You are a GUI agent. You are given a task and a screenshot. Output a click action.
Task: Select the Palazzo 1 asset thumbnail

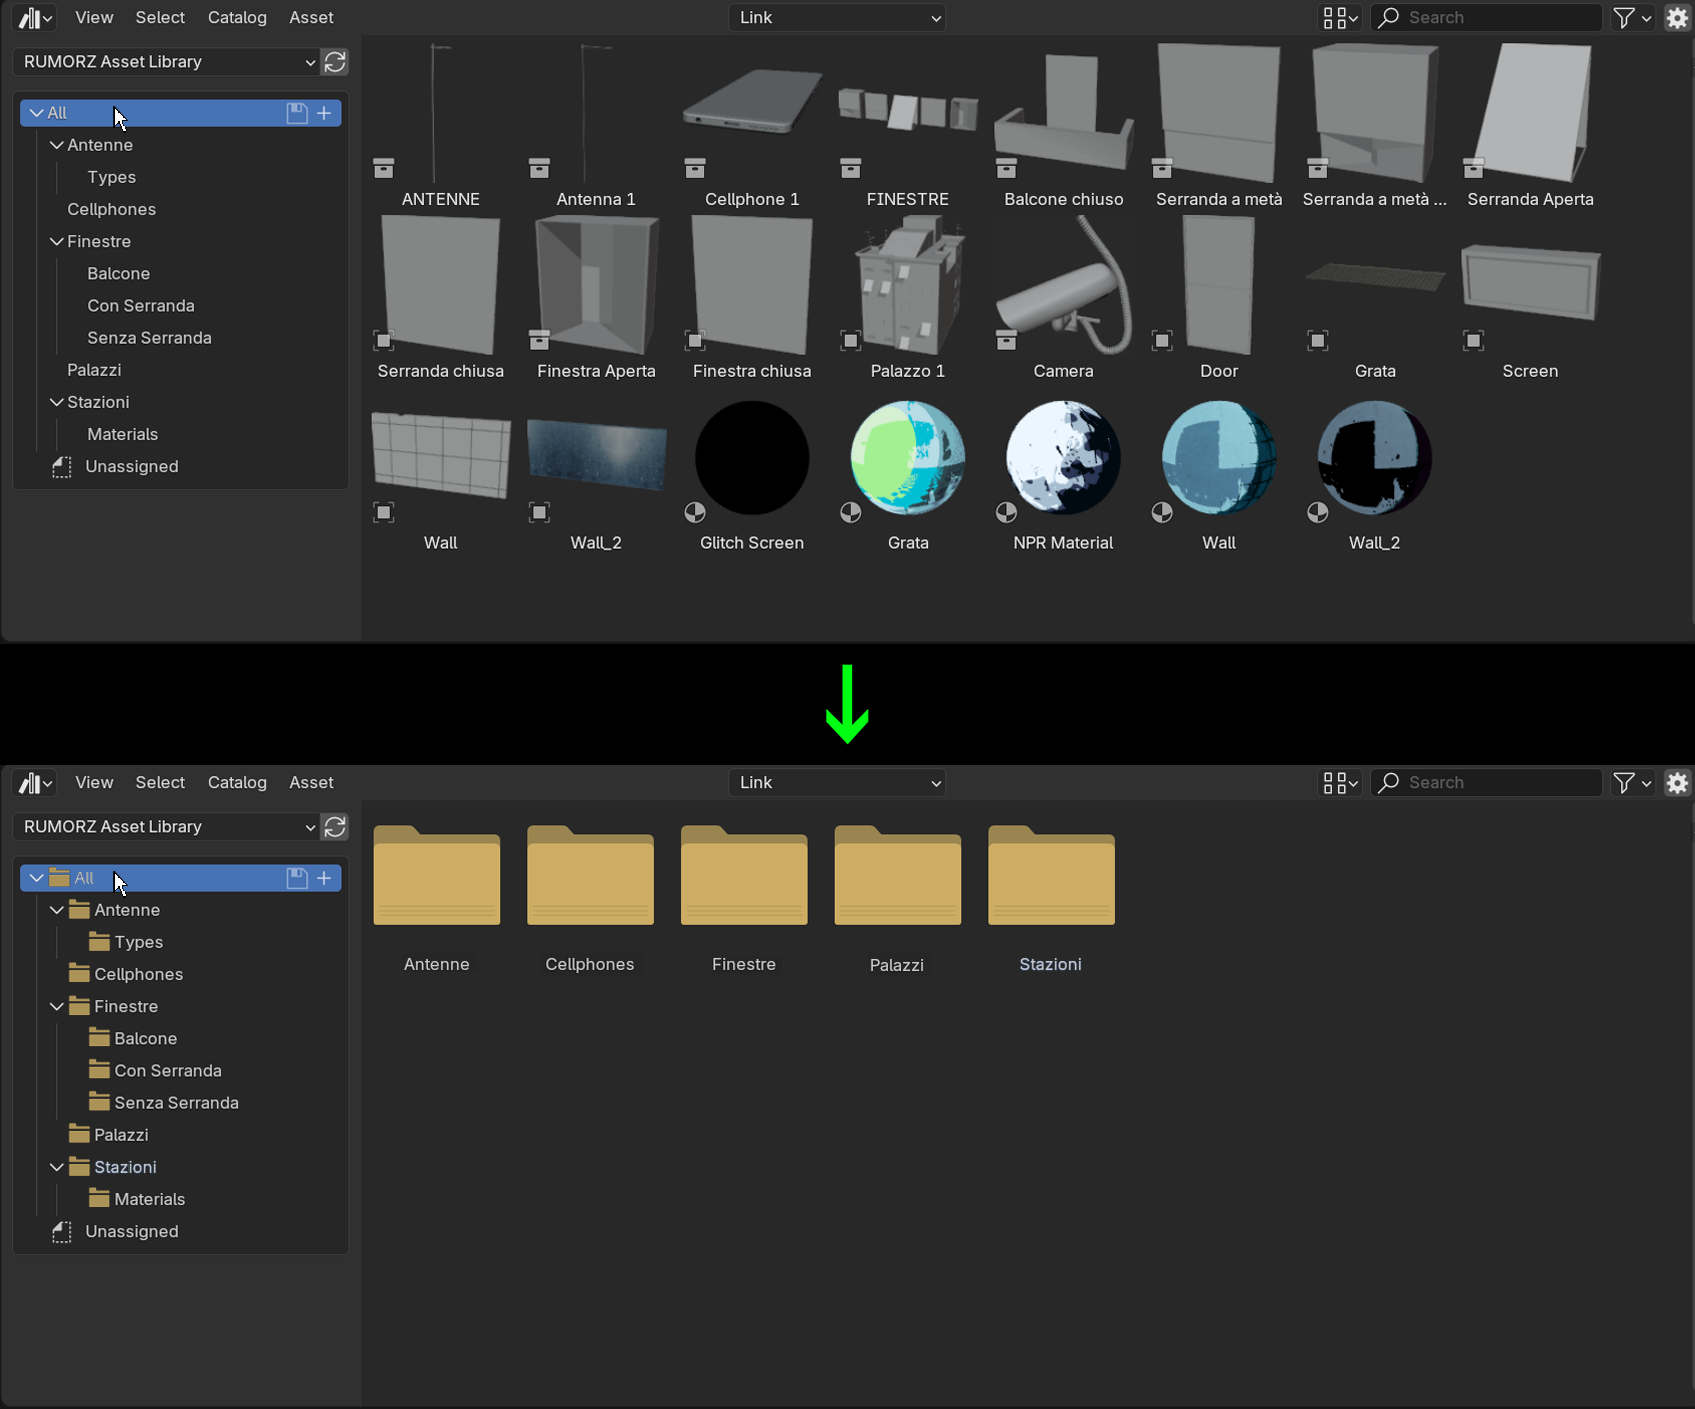[x=908, y=286]
